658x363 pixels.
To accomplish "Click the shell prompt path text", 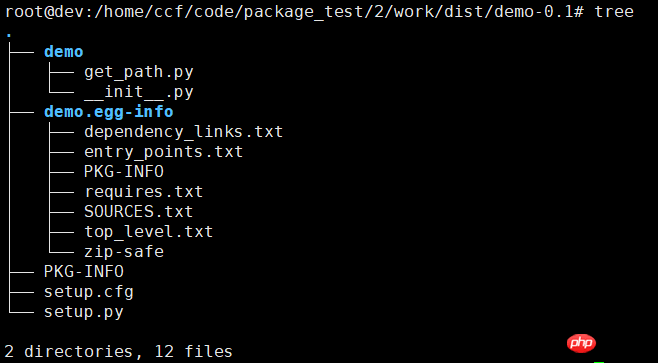I will (294, 12).
